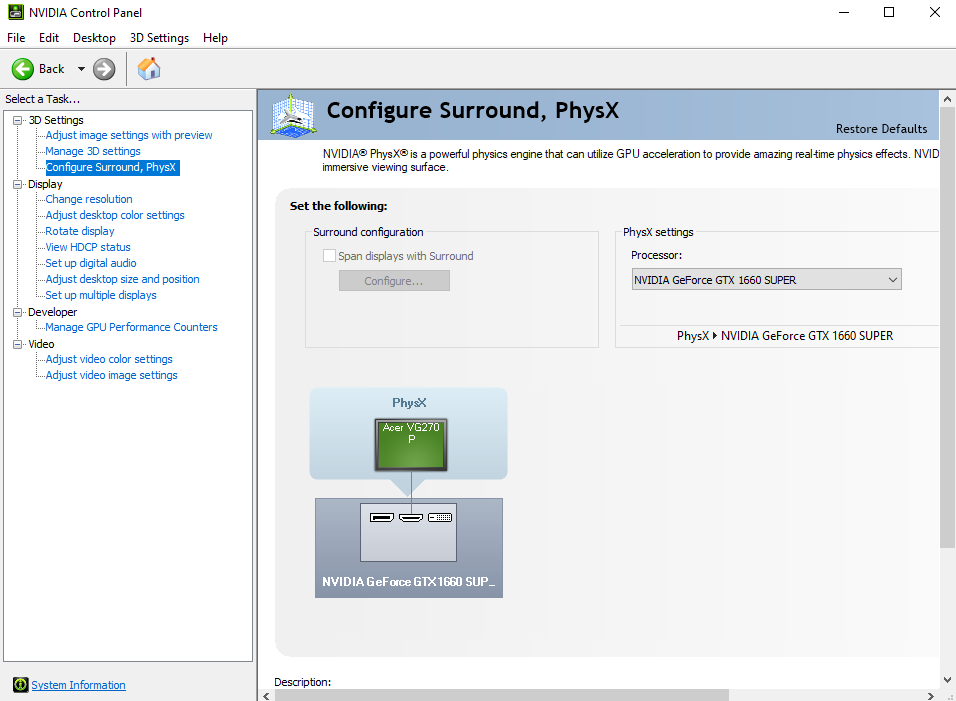956x701 pixels.
Task: Maximize the NVIDIA Control Panel window
Action: click(x=889, y=12)
